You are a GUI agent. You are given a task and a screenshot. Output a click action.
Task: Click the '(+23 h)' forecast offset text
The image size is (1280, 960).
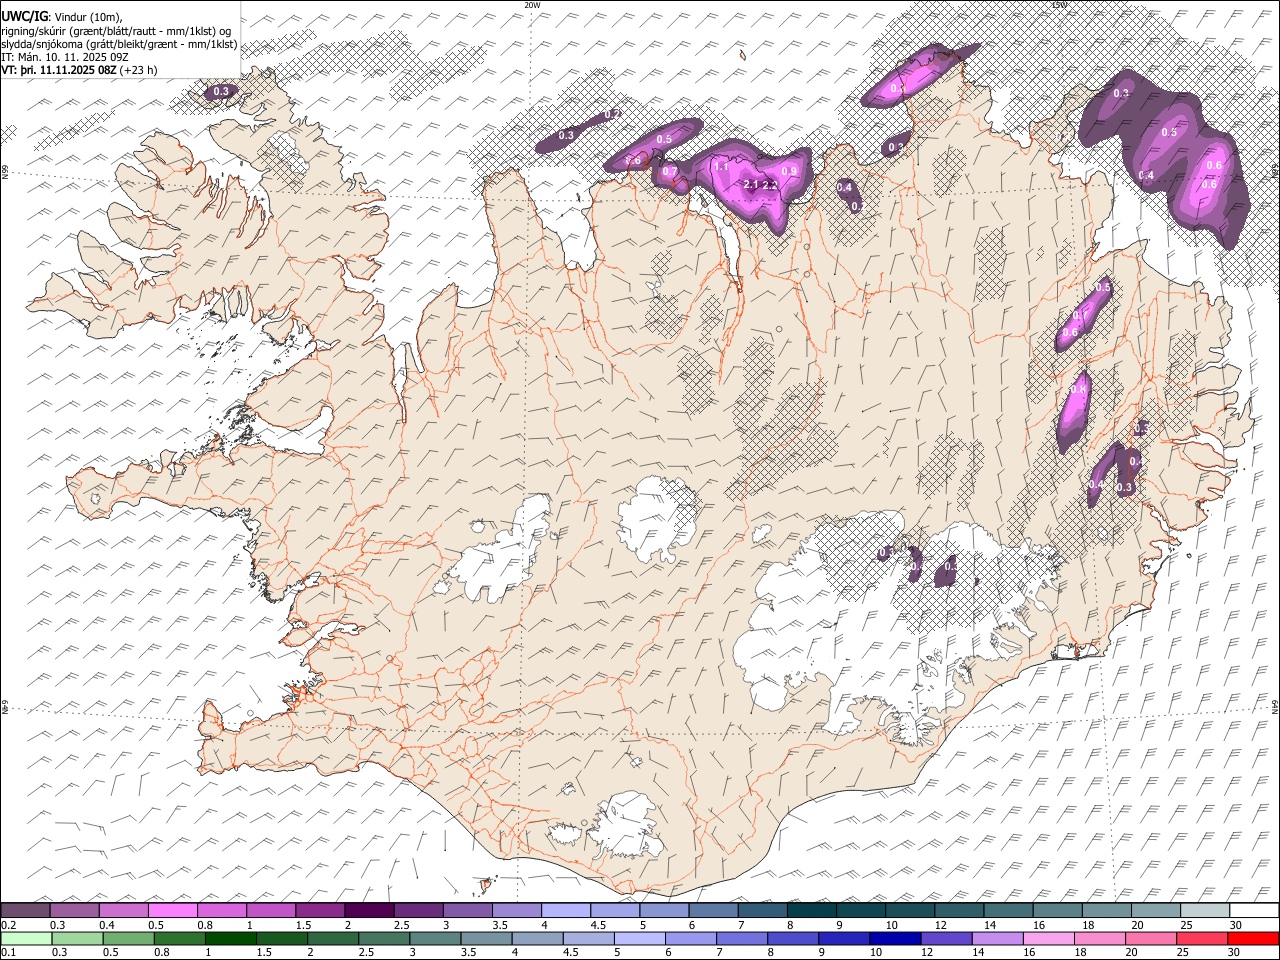(x=138, y=70)
